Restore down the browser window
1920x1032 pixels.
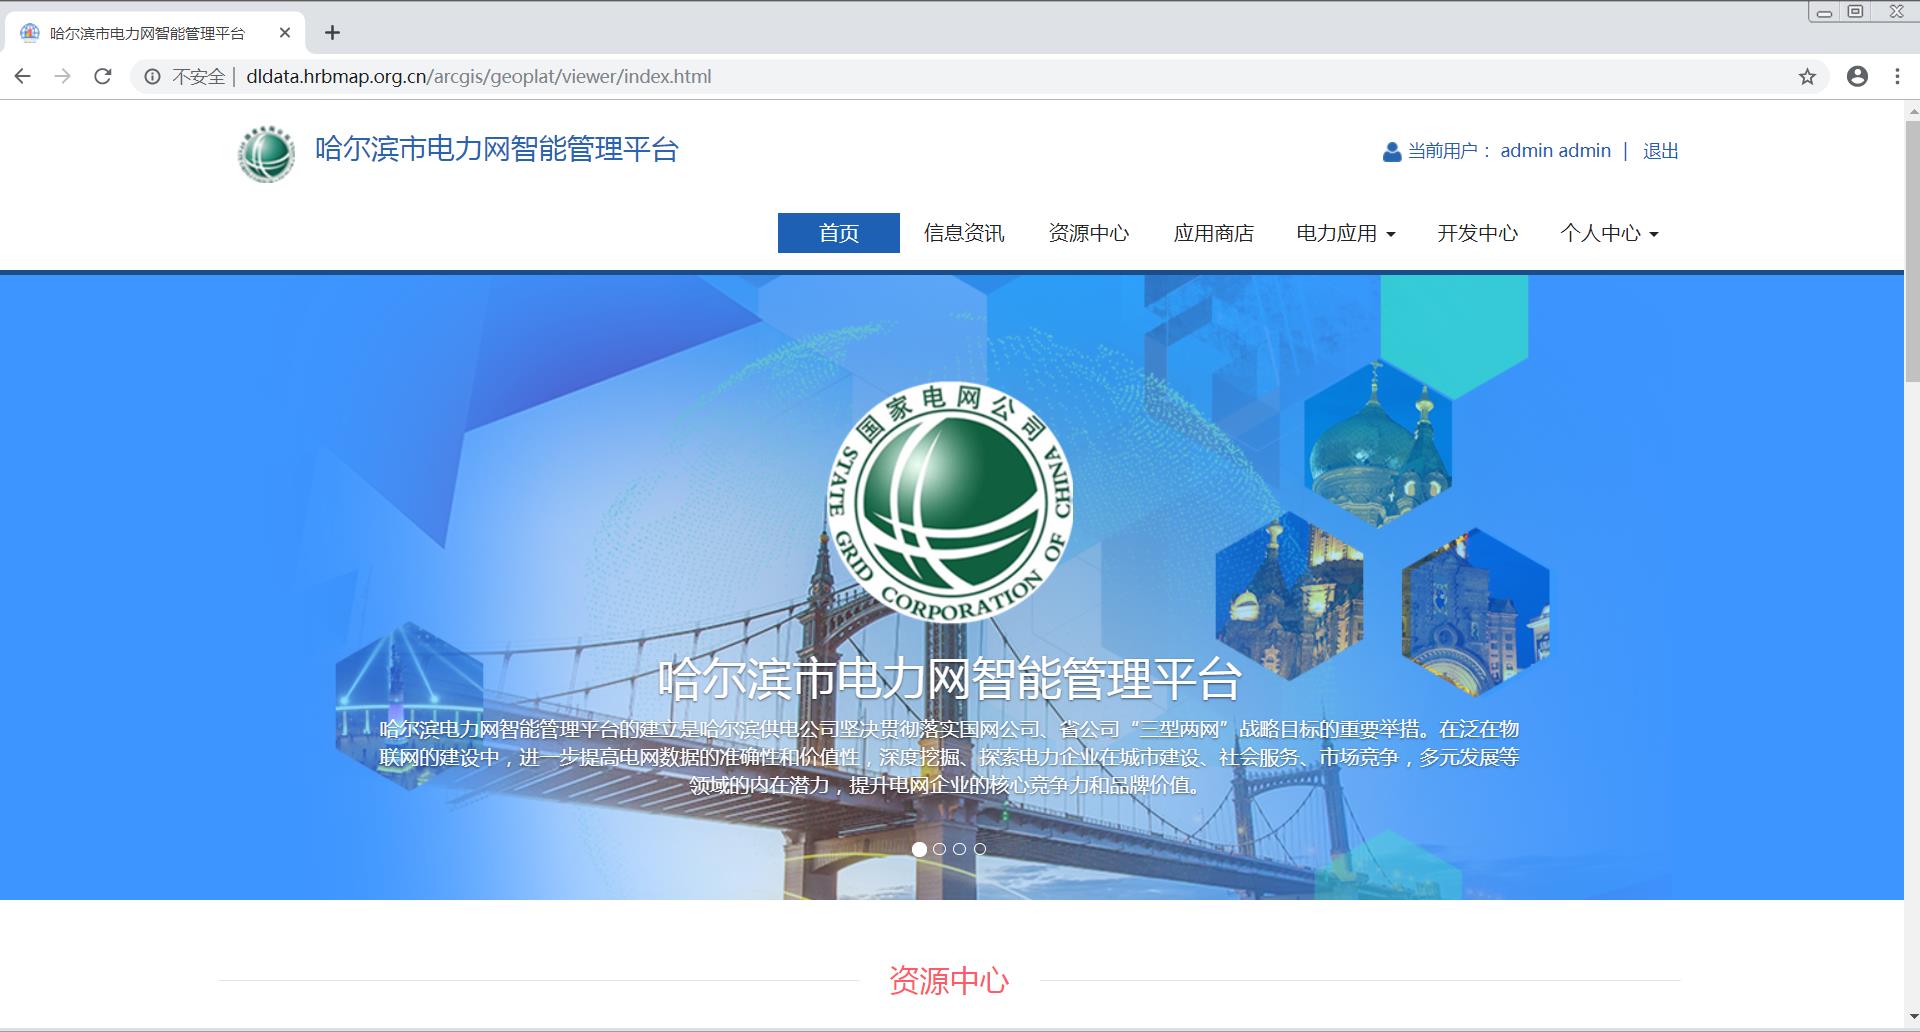1856,12
